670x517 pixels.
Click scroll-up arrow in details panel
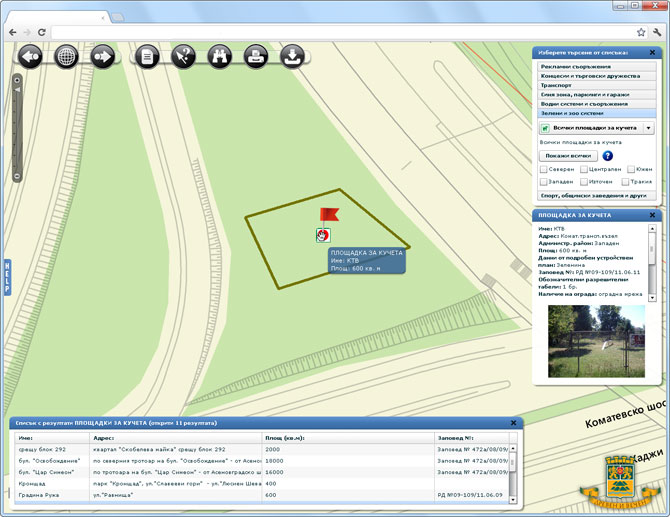[x=652, y=229]
